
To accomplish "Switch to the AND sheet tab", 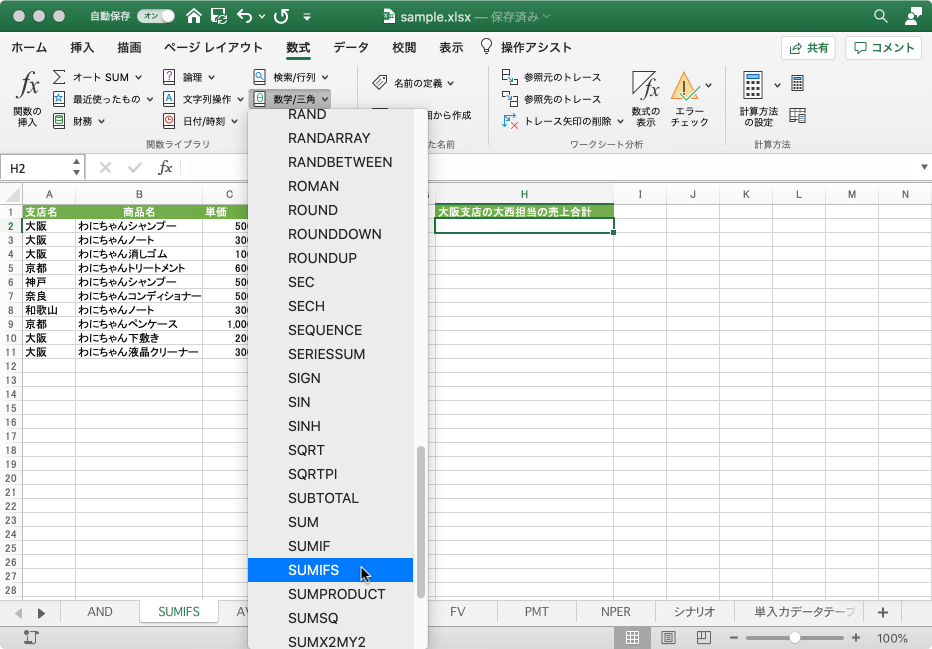I will pos(100,612).
